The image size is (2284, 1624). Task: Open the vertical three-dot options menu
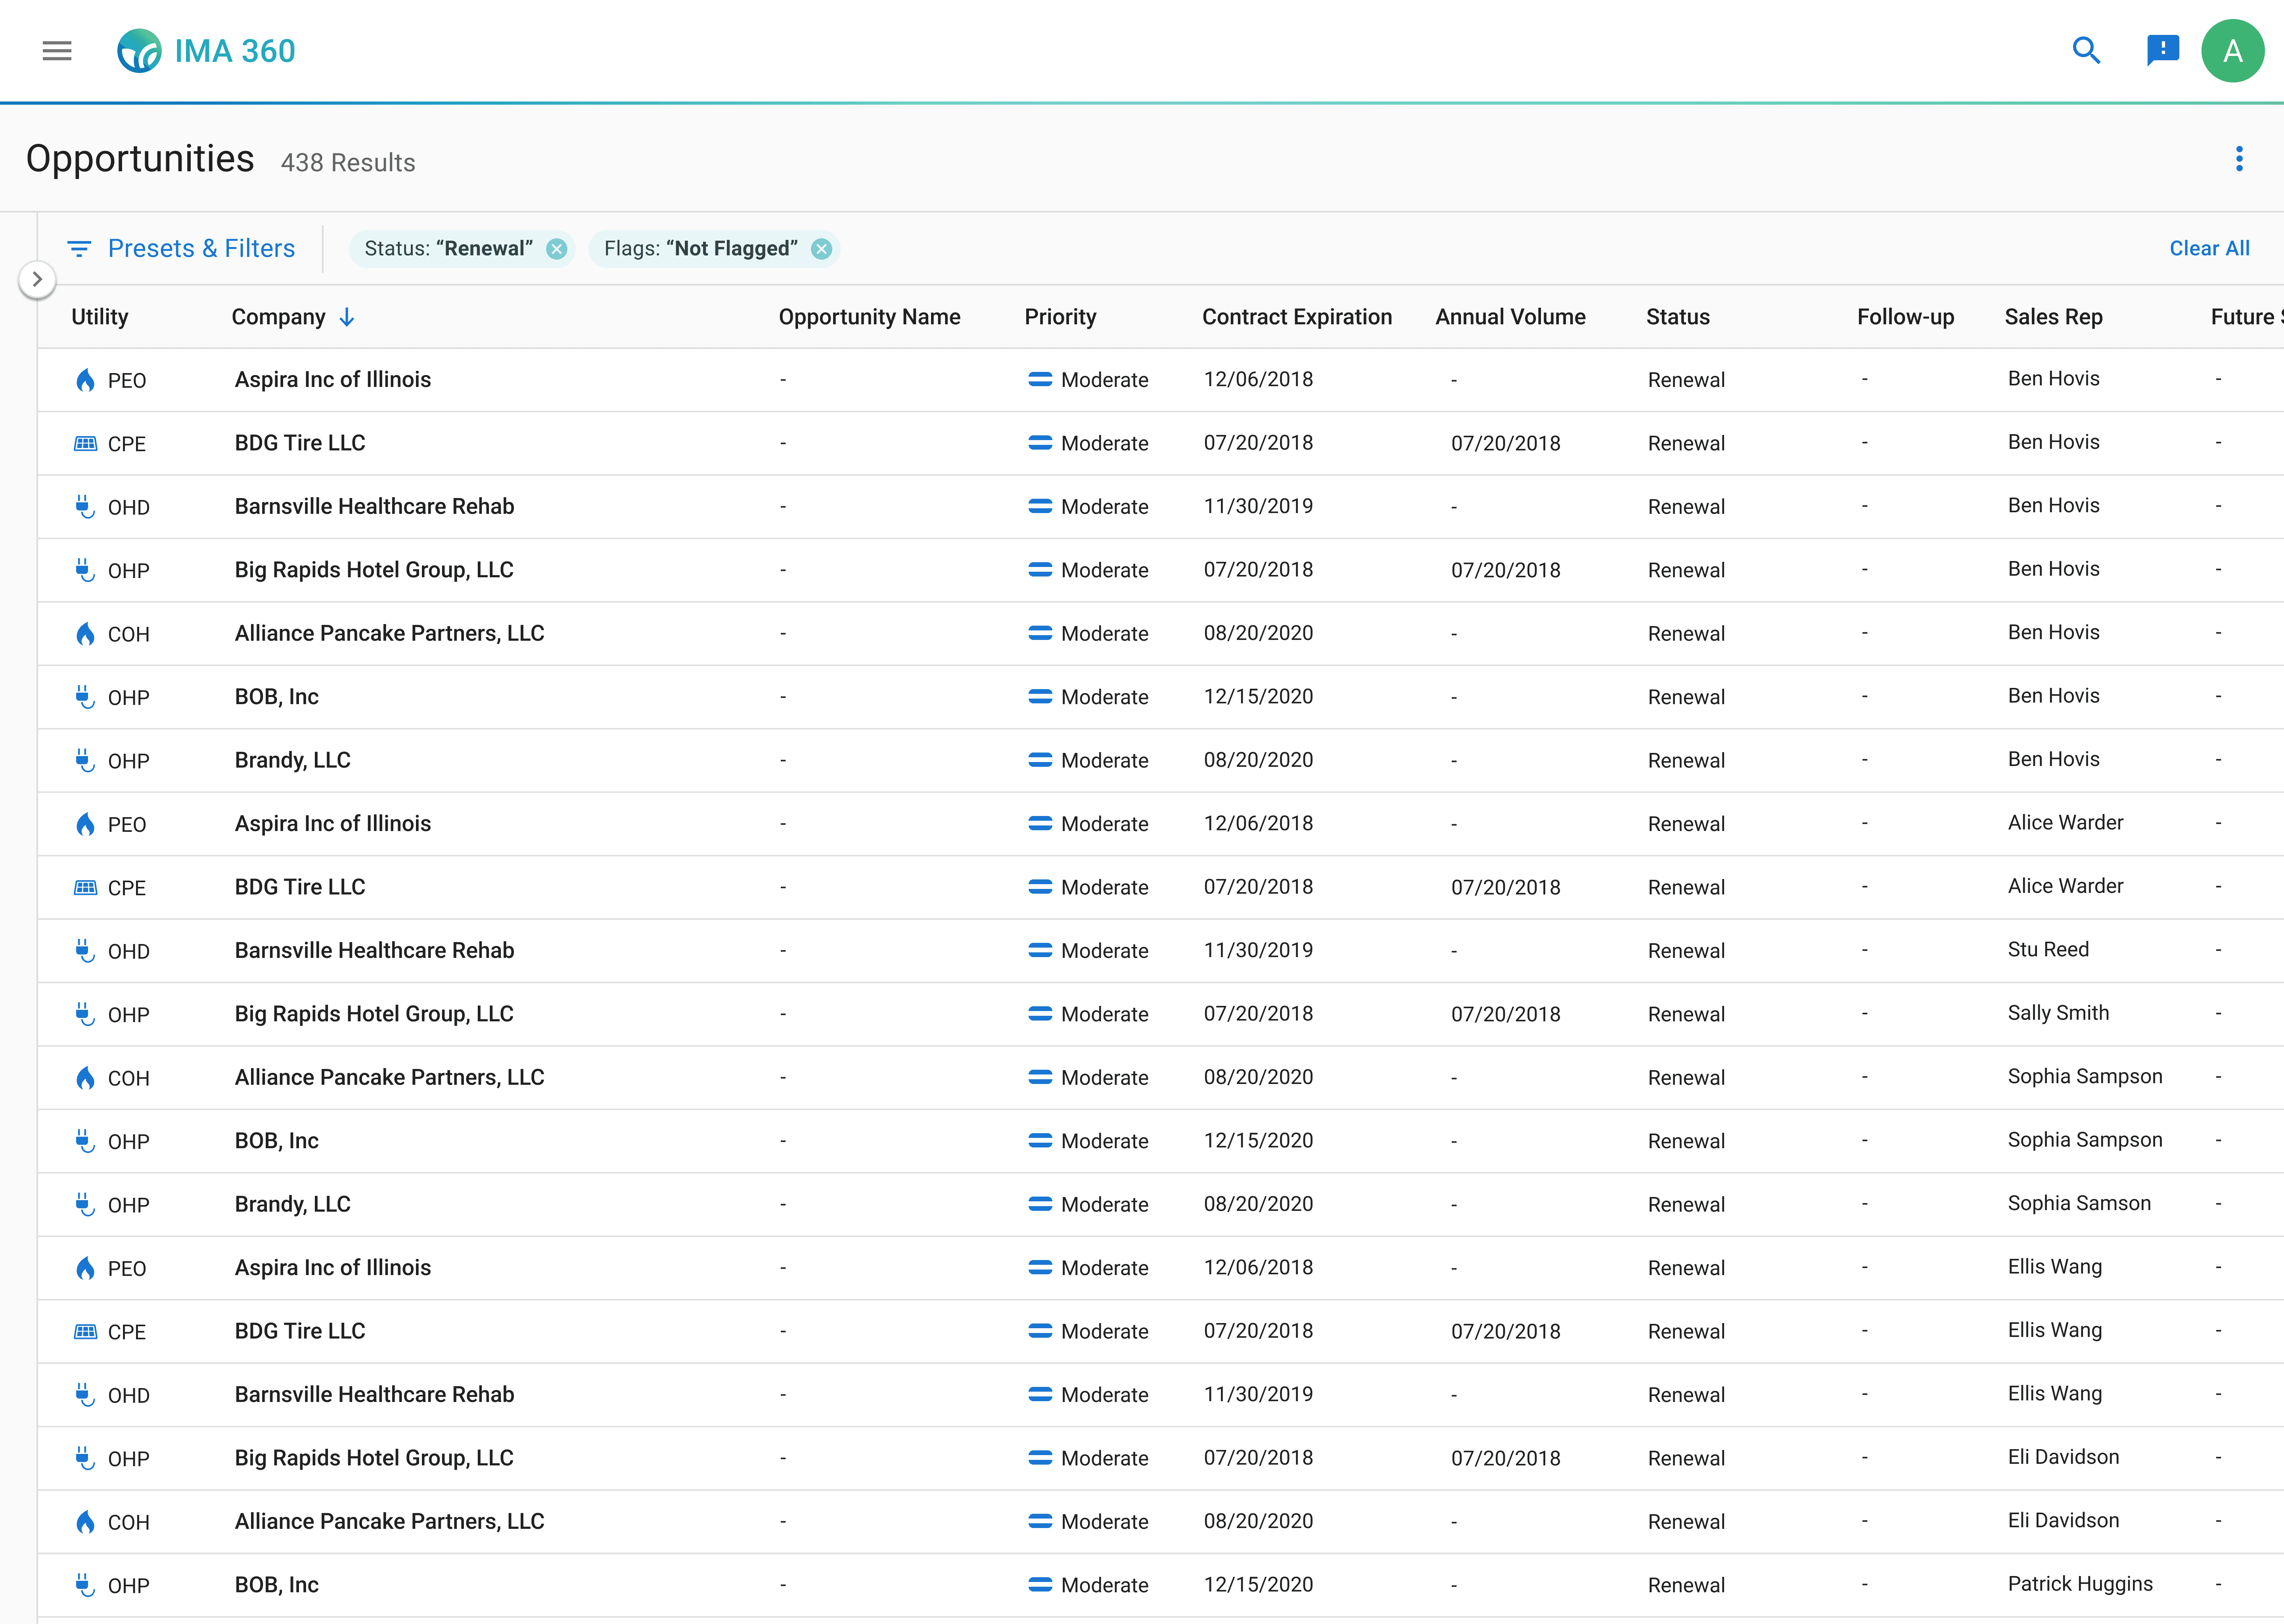click(2239, 159)
